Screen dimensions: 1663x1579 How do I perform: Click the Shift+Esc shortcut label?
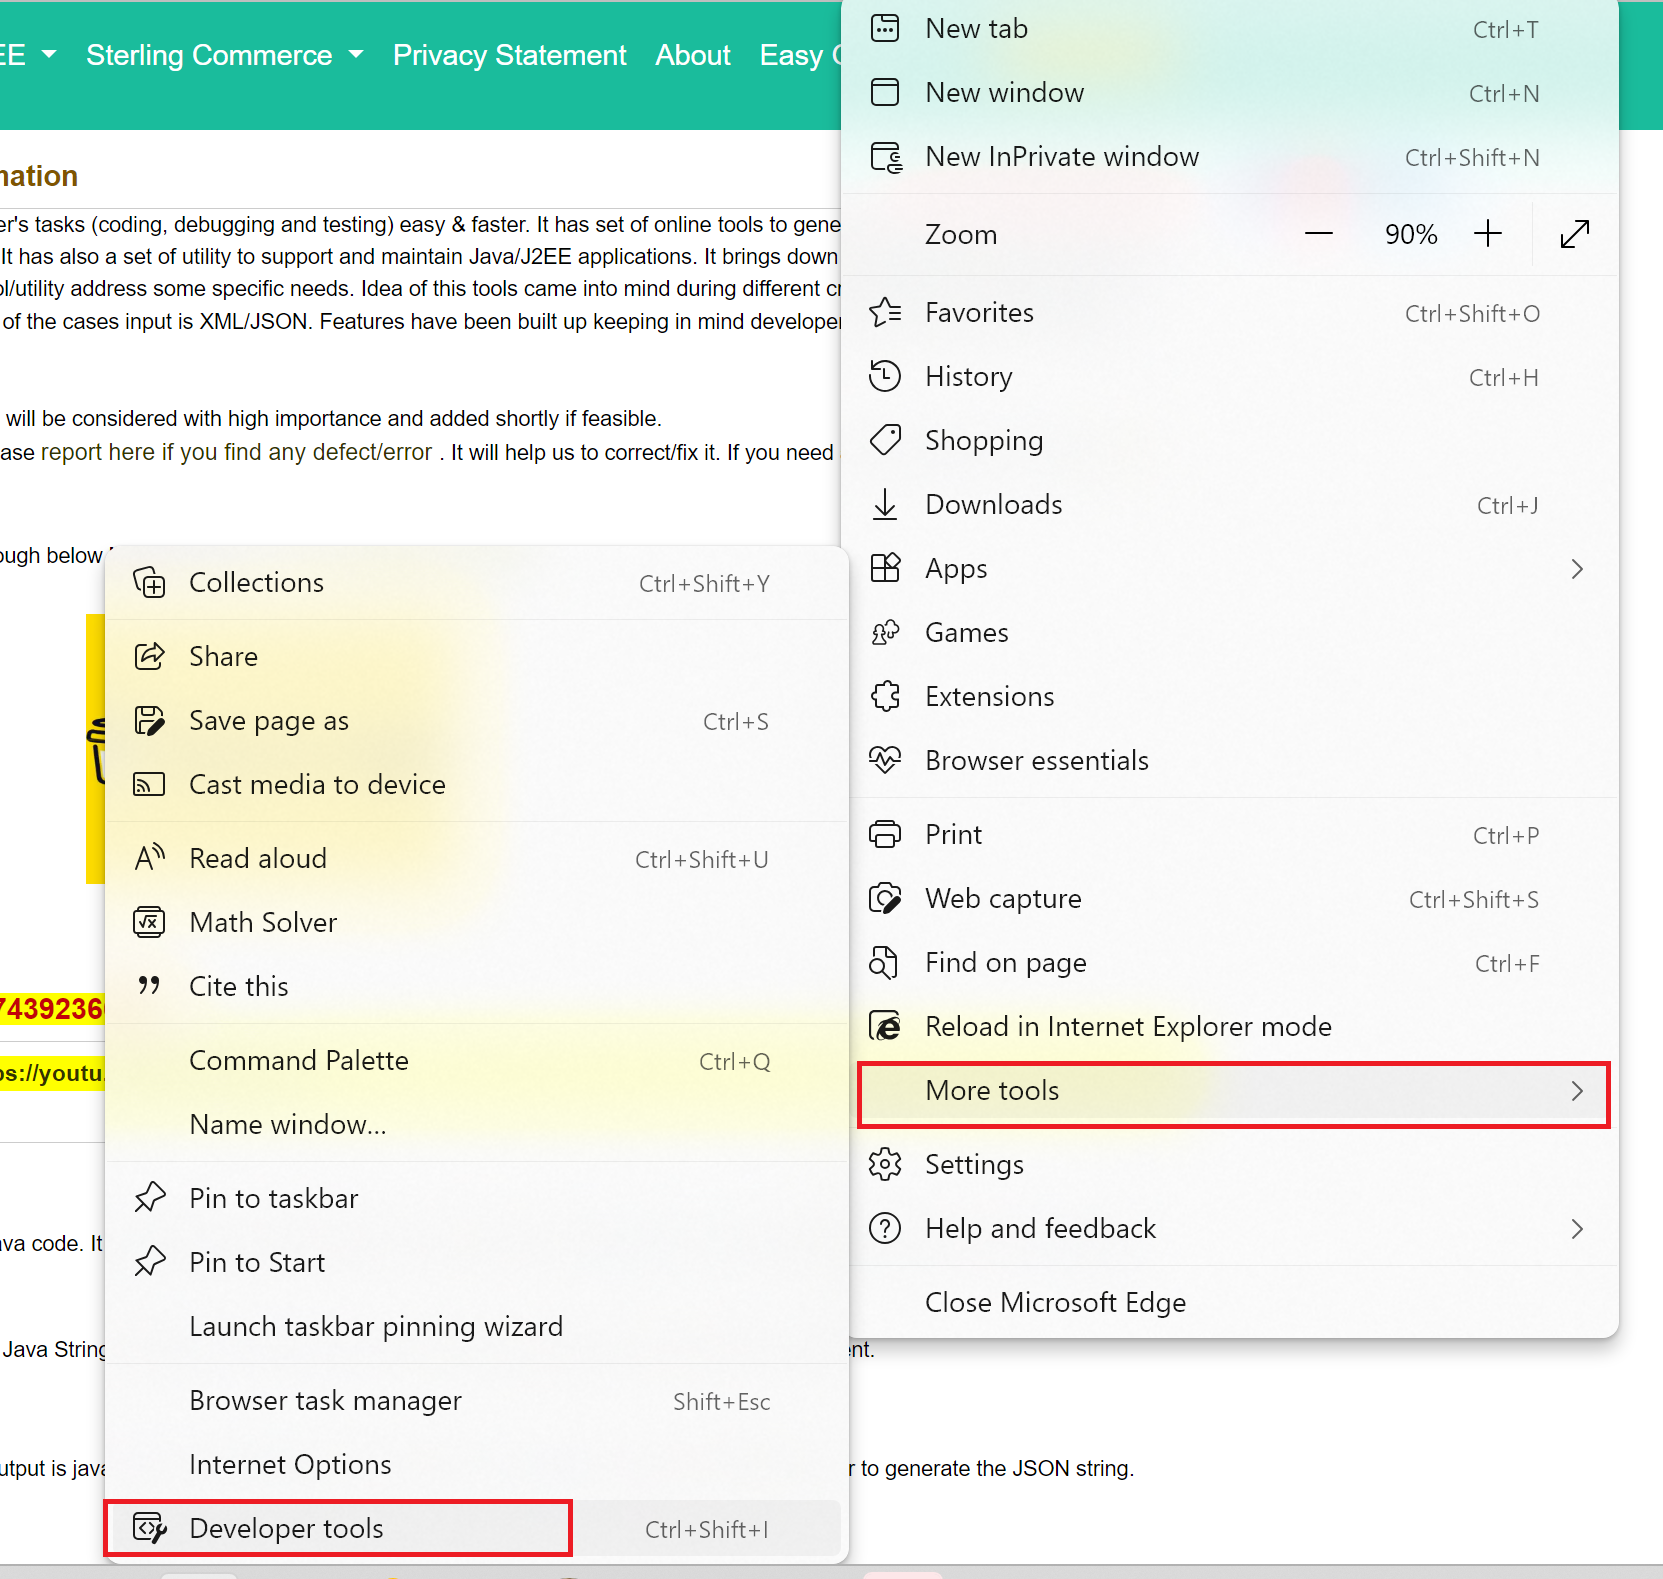click(x=722, y=1402)
